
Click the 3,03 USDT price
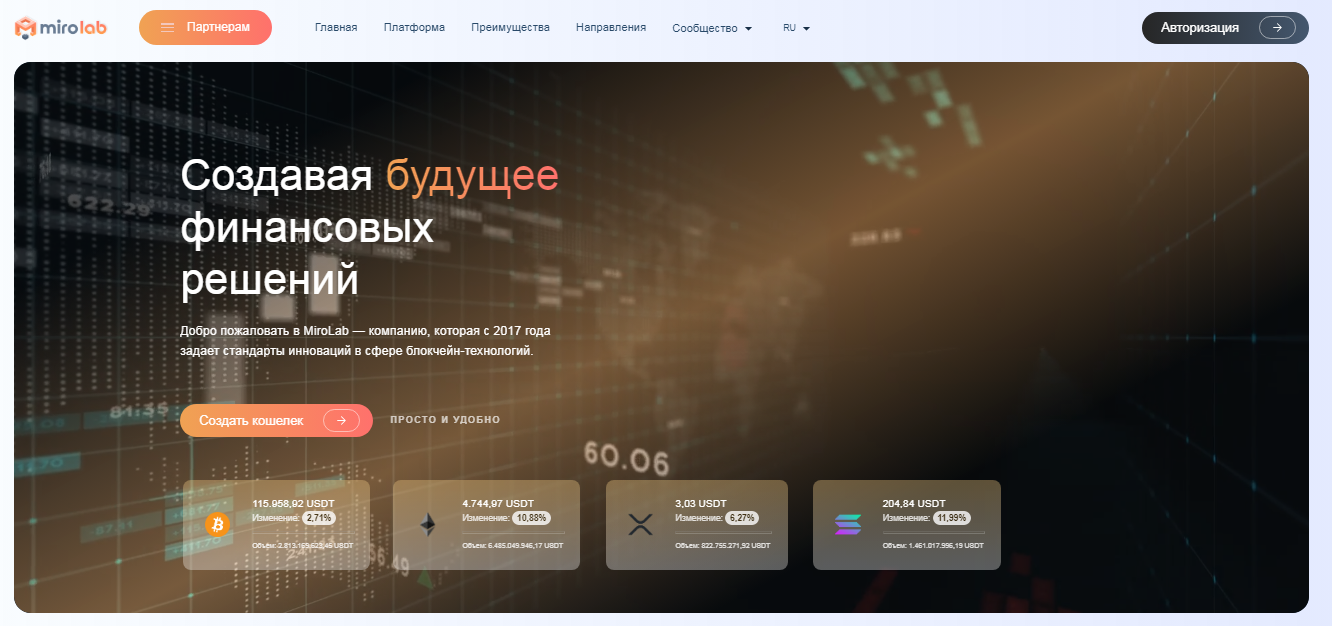point(700,504)
